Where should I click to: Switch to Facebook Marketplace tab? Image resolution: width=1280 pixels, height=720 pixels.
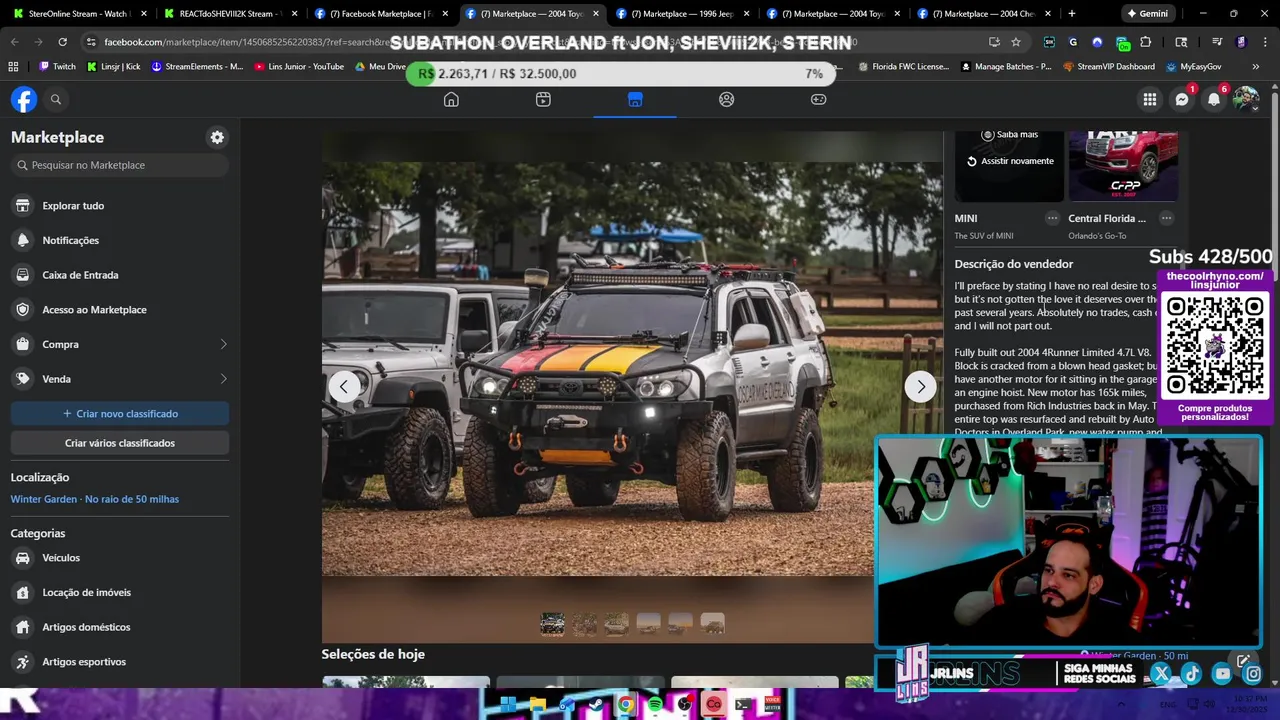(x=381, y=14)
